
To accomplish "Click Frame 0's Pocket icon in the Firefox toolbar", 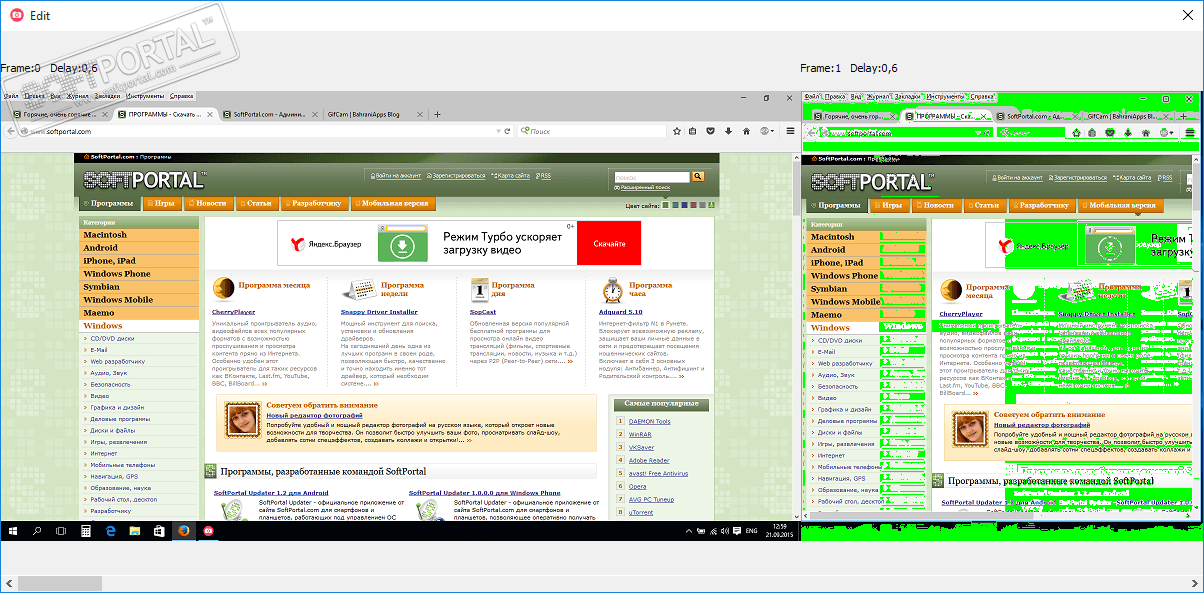I will click(710, 131).
